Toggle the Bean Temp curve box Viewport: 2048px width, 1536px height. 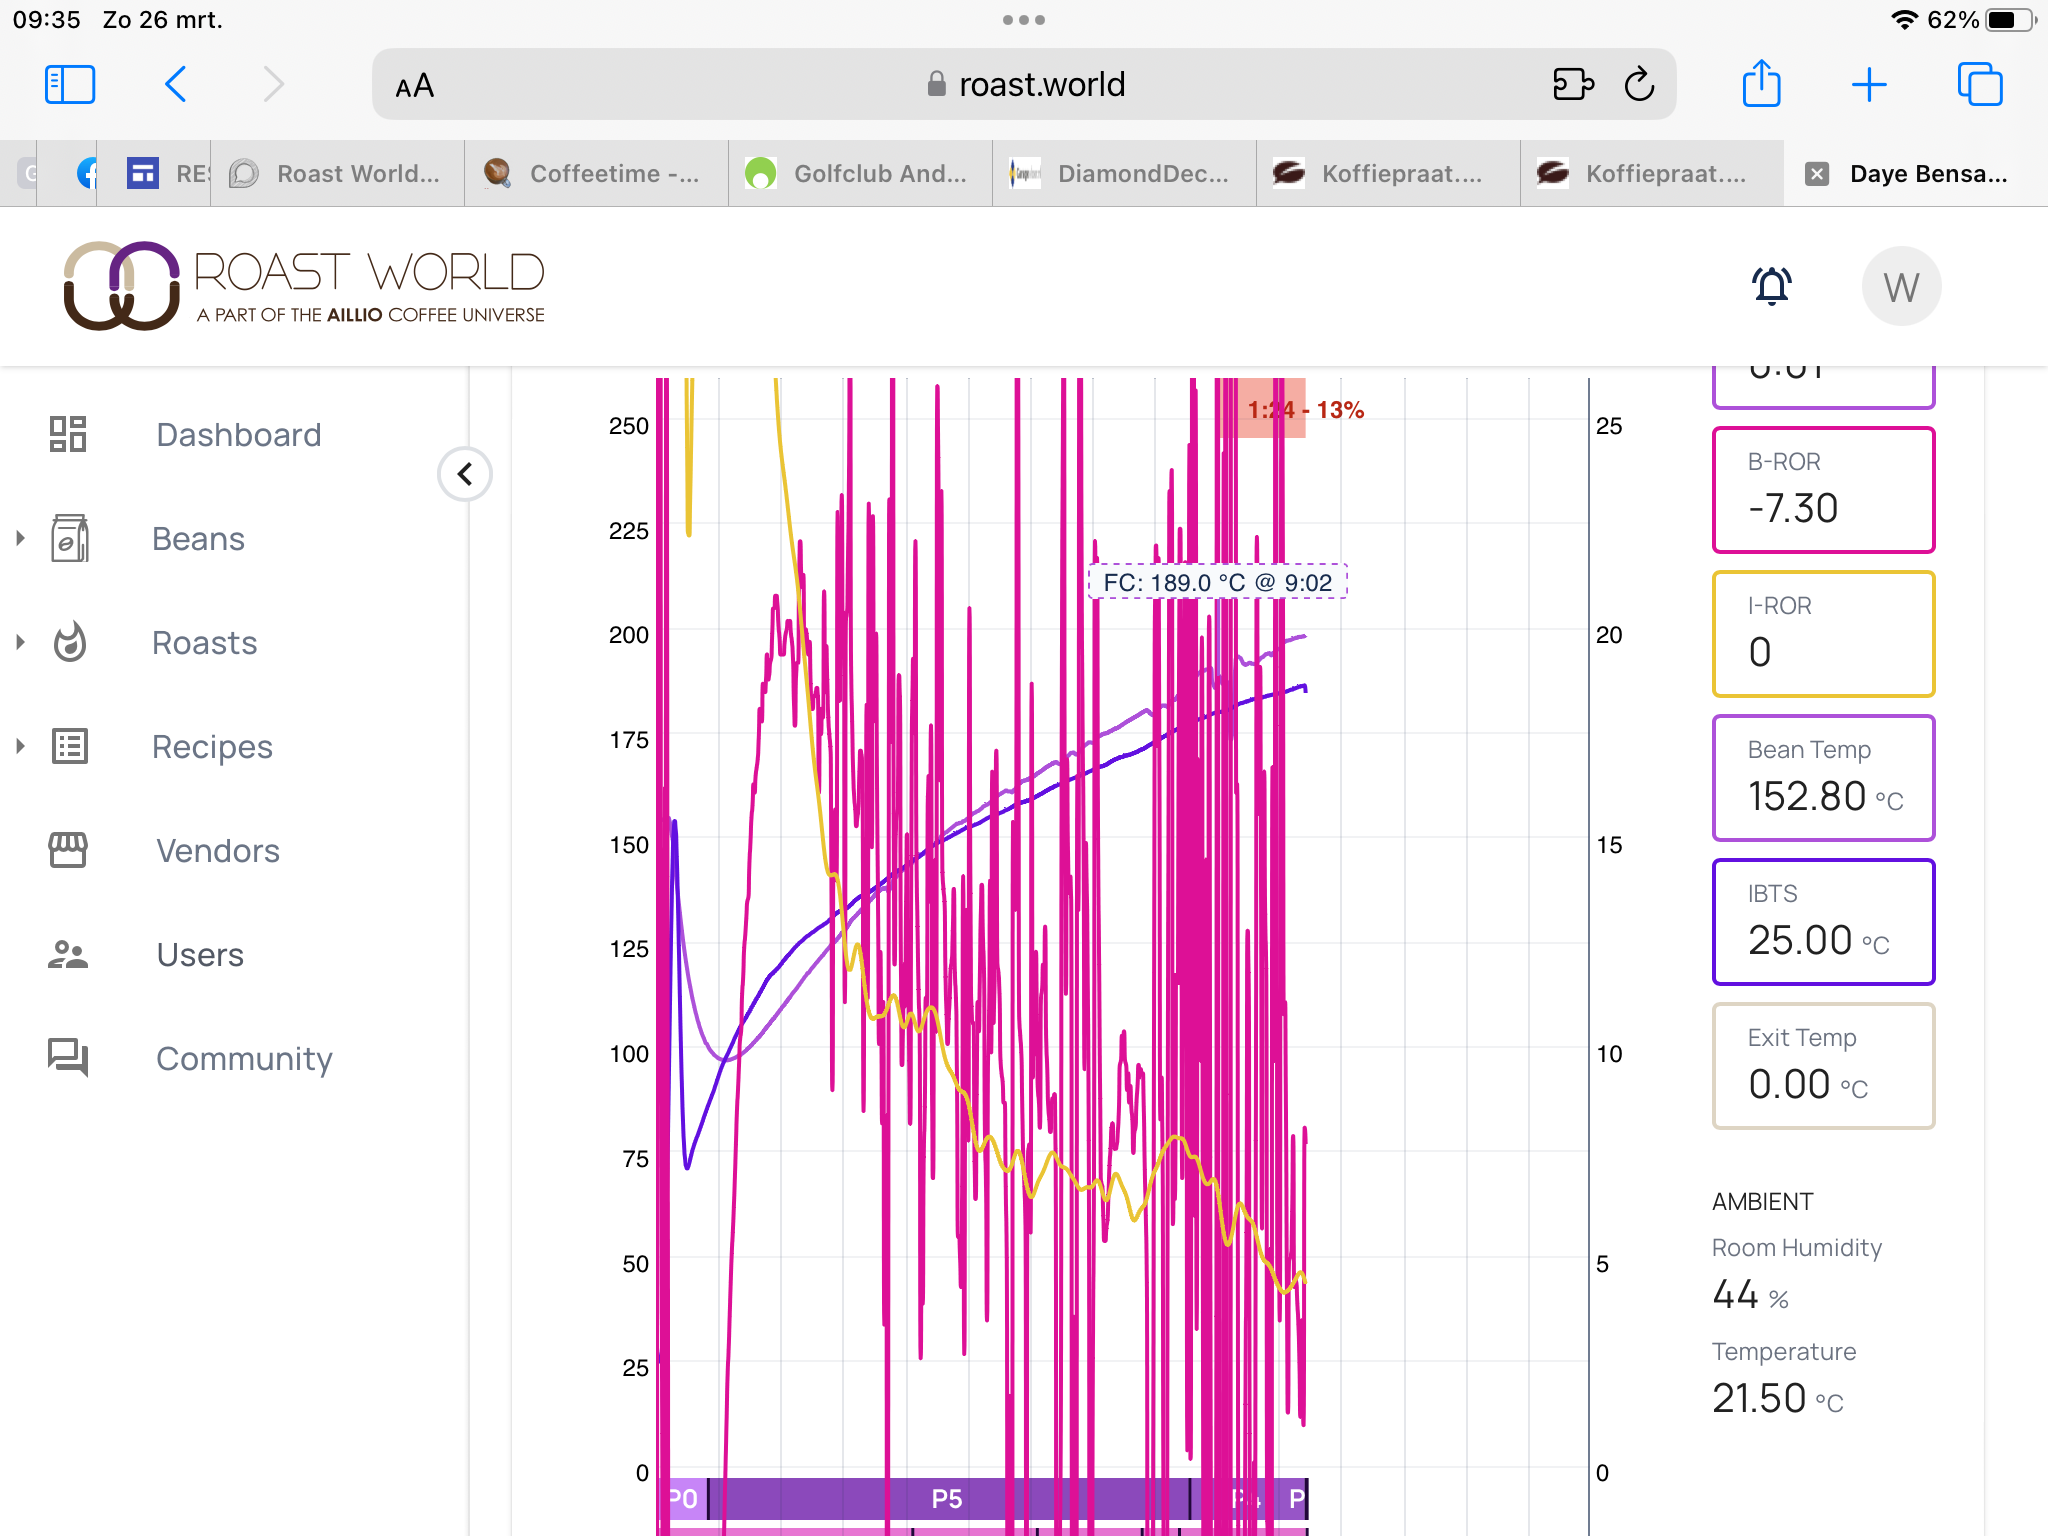point(1823,777)
